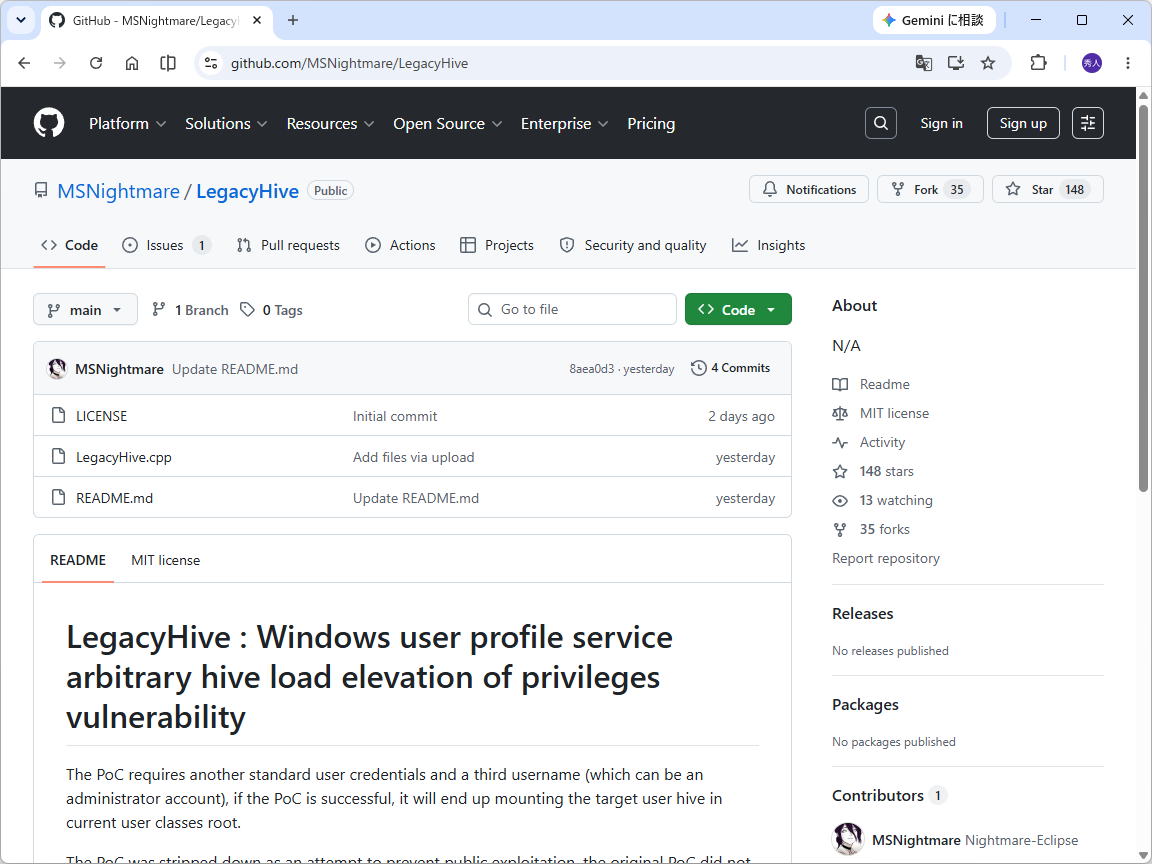Open MIT license link in About sidebar

click(x=880, y=414)
